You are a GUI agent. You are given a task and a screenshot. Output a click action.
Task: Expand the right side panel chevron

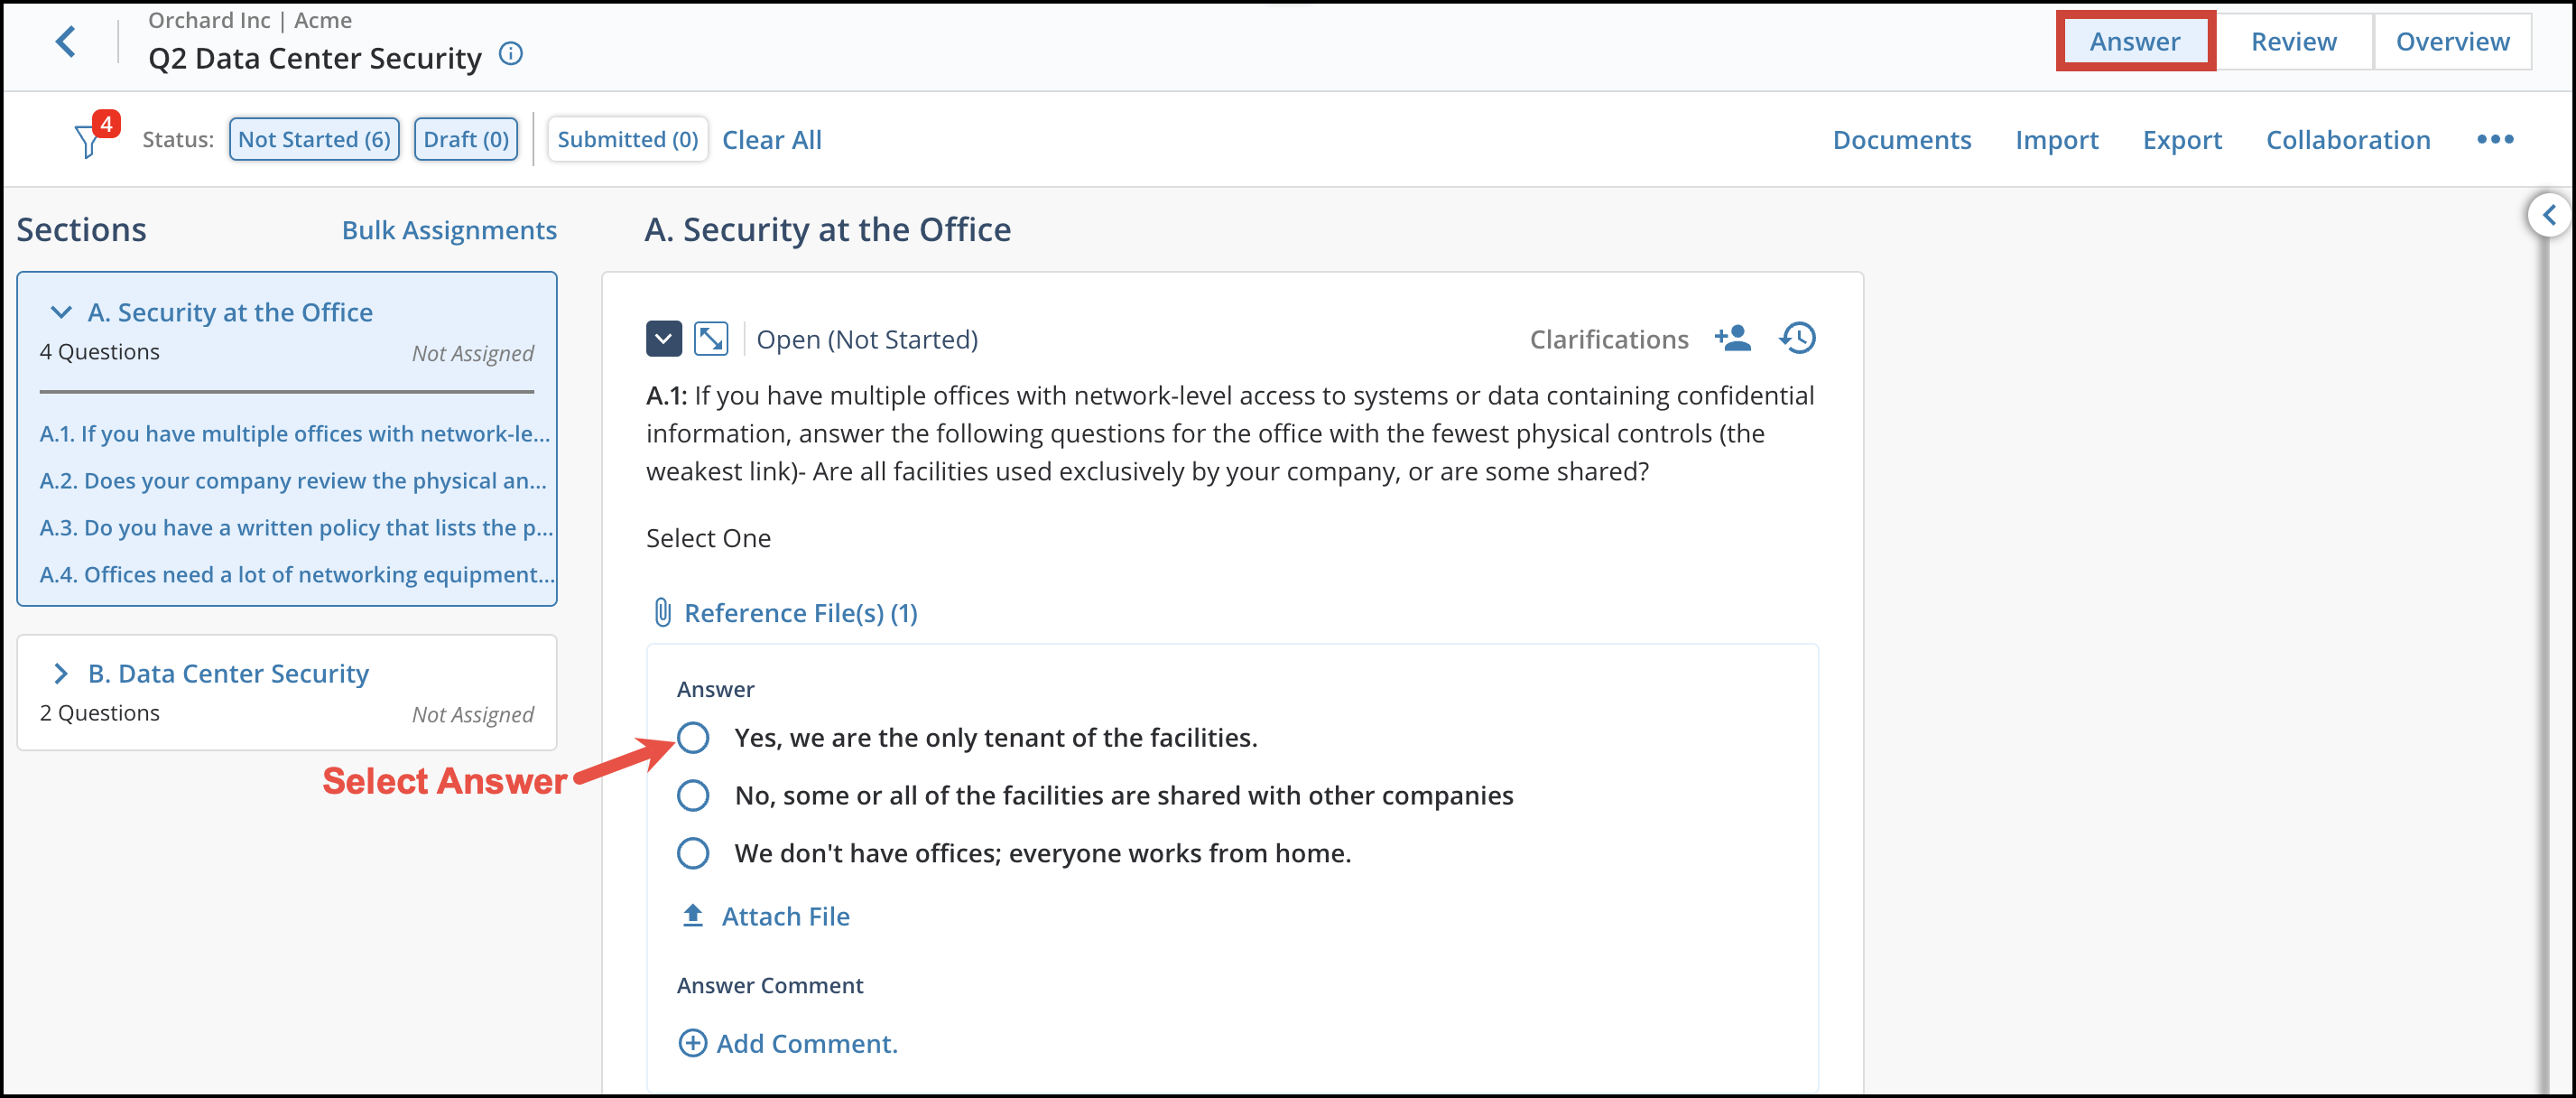point(2548,215)
